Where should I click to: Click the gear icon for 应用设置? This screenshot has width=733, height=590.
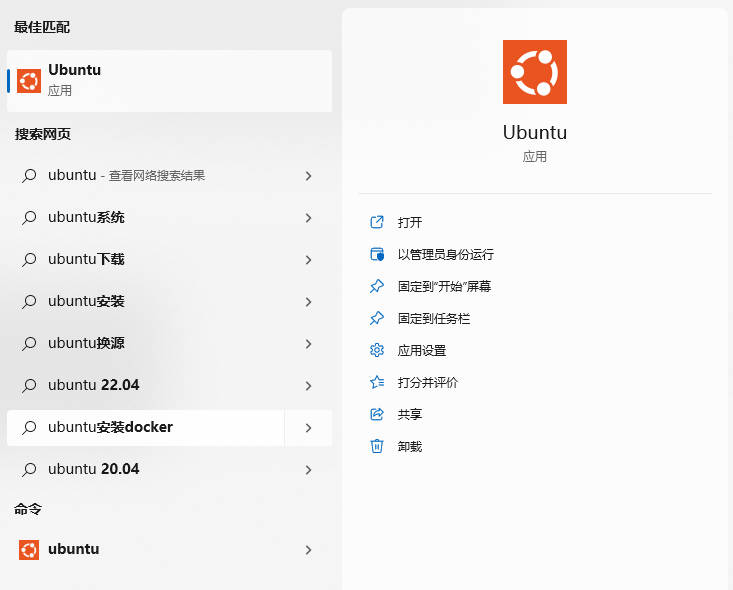377,350
